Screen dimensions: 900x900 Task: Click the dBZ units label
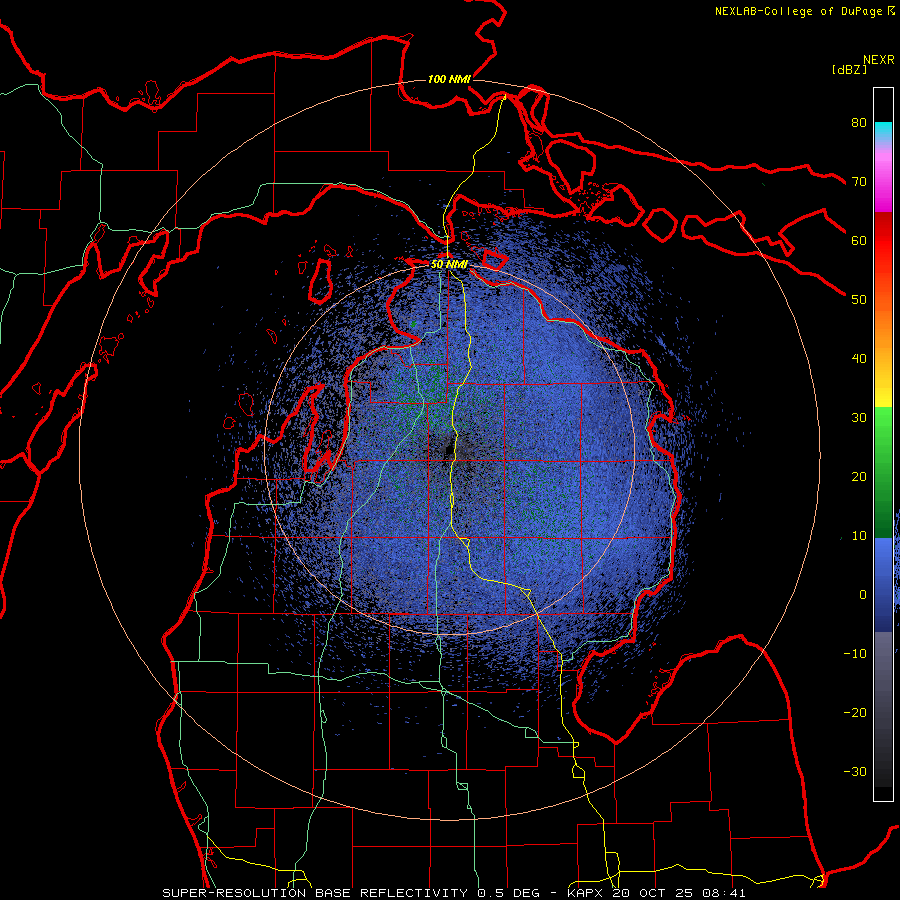[x=849, y=69]
